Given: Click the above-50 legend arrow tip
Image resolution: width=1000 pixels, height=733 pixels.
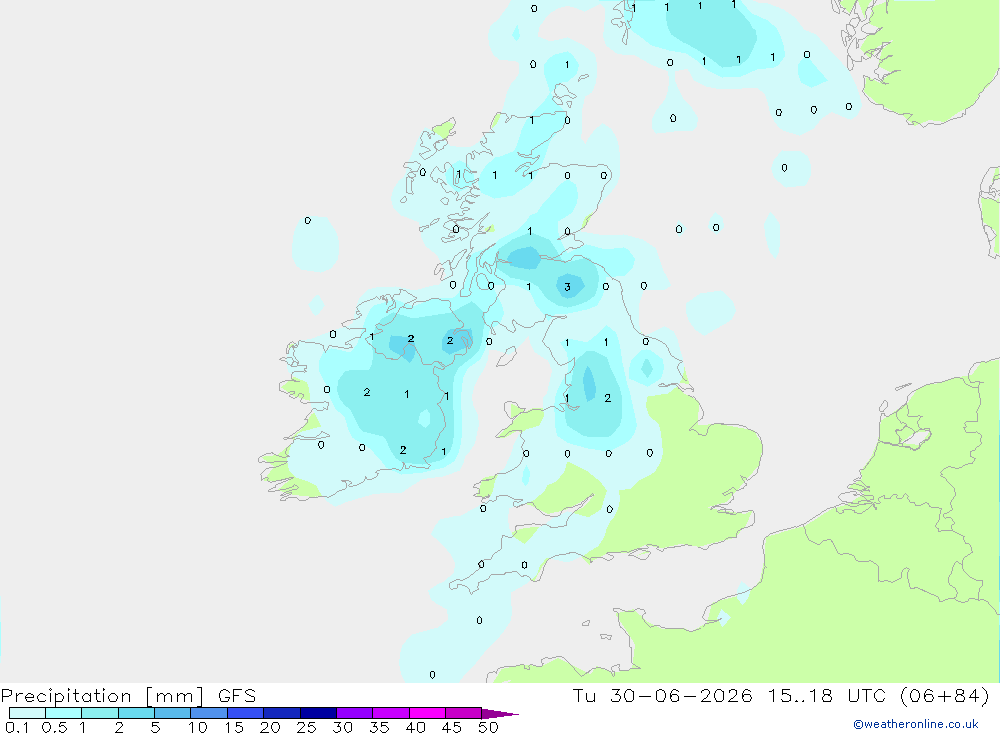Looking at the screenshot, I should pos(500,713).
